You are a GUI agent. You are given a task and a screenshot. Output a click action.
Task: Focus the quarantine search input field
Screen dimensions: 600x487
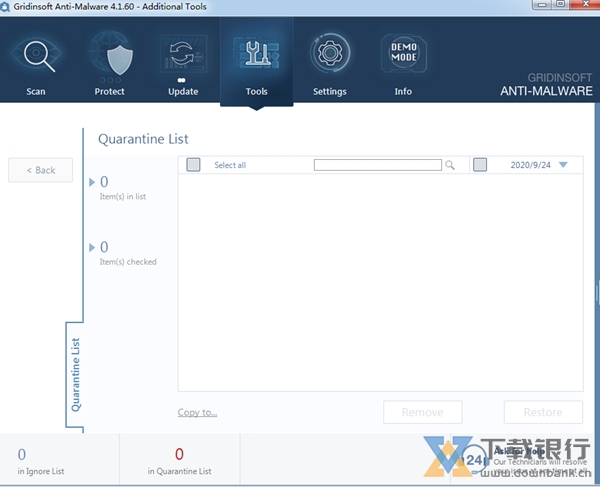(x=378, y=165)
